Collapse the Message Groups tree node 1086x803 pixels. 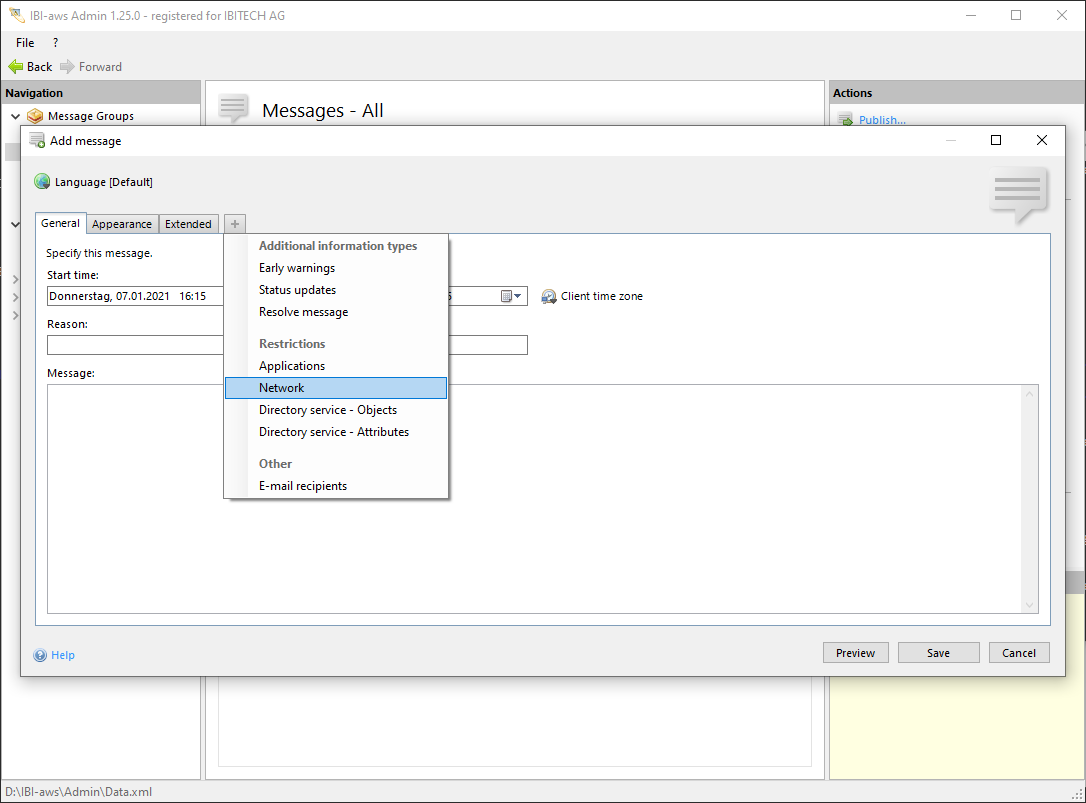click(15, 116)
